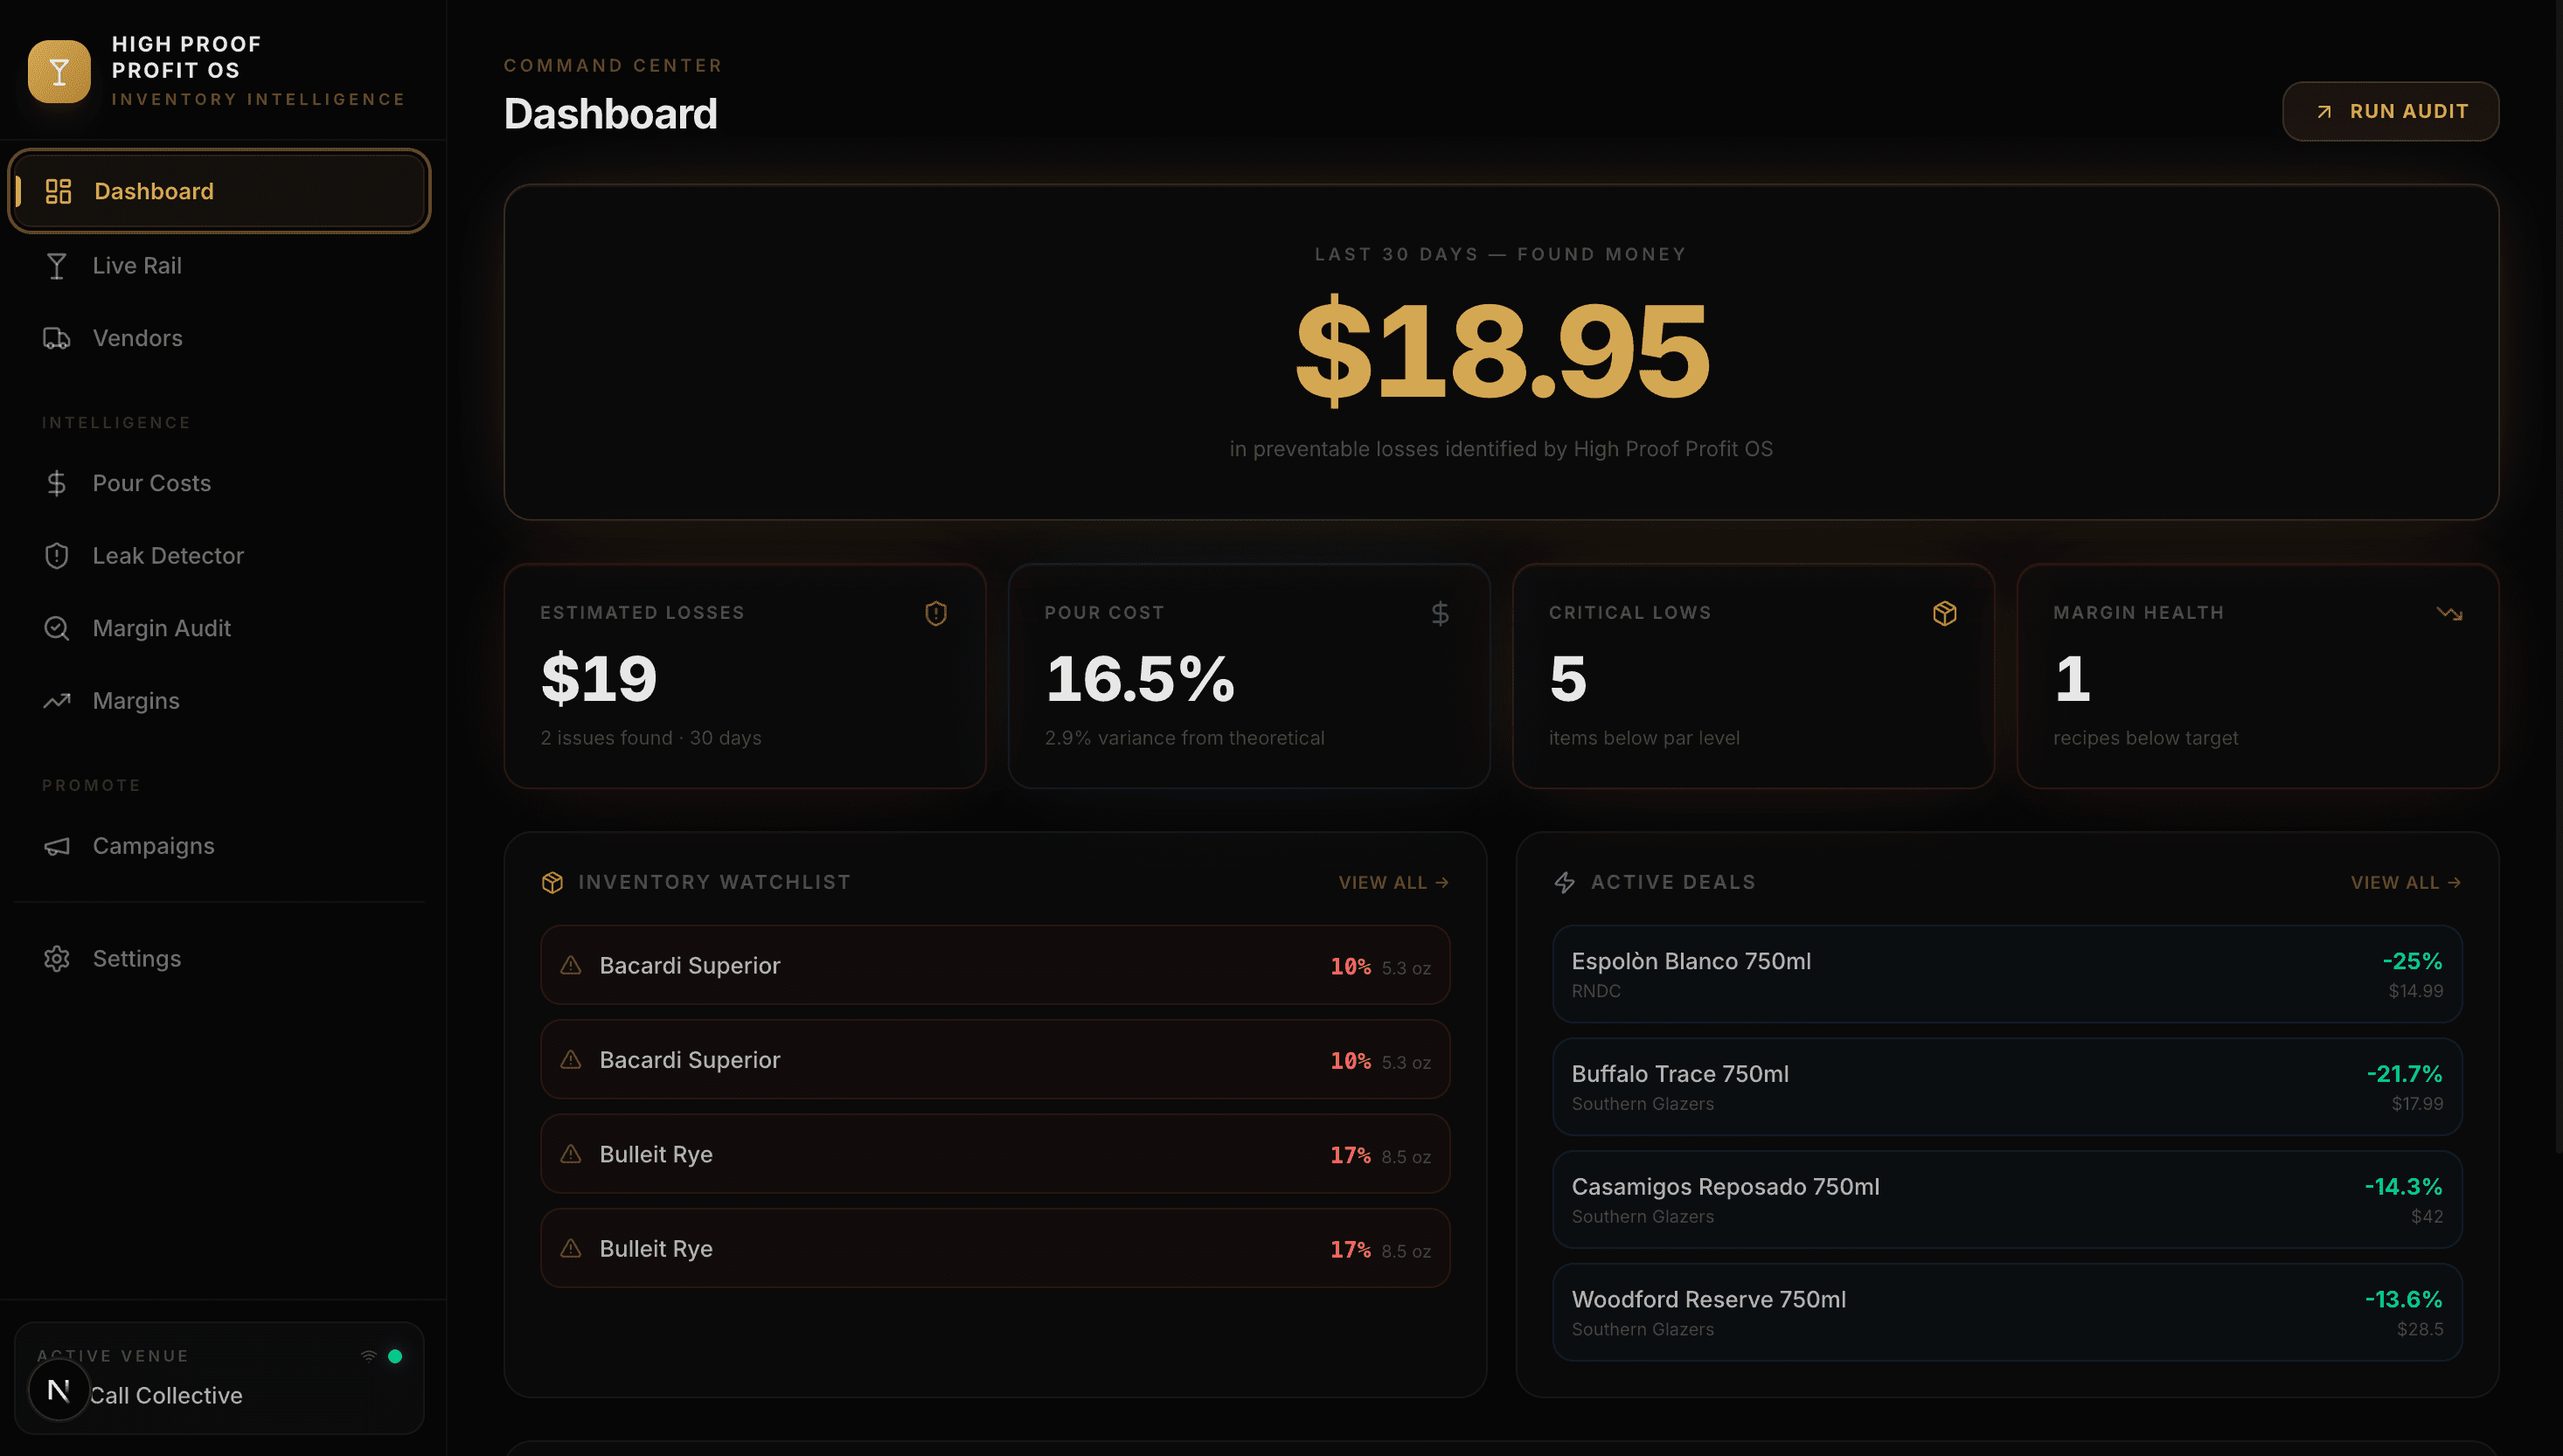
Task: Click the magnifier icon next to Margin Audit
Action: point(57,628)
